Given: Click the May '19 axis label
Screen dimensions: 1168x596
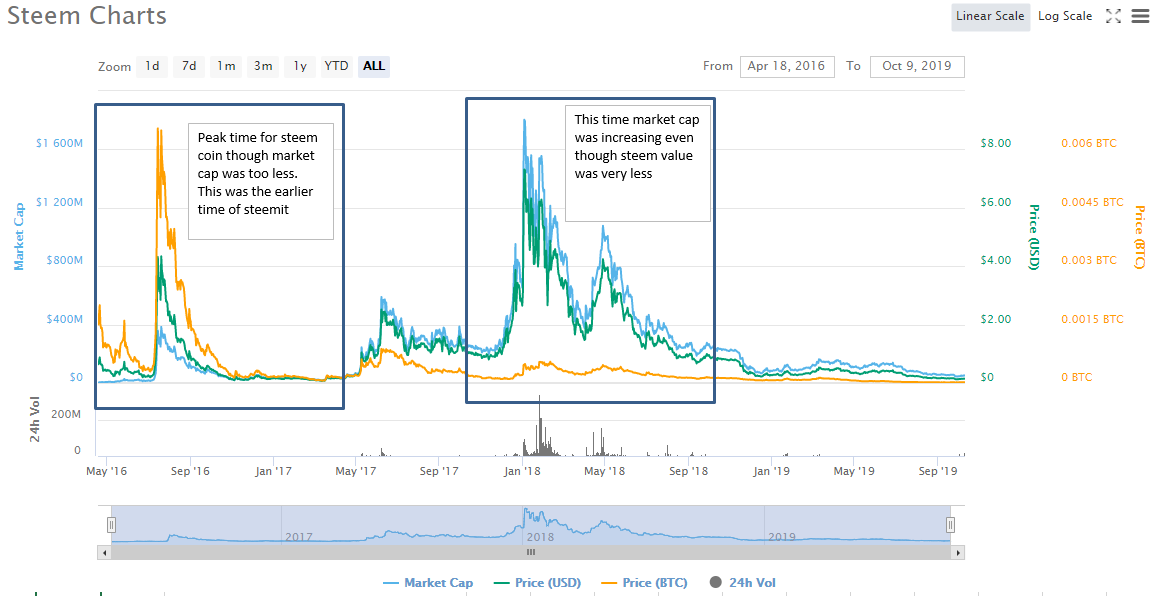Looking at the screenshot, I should [854, 471].
